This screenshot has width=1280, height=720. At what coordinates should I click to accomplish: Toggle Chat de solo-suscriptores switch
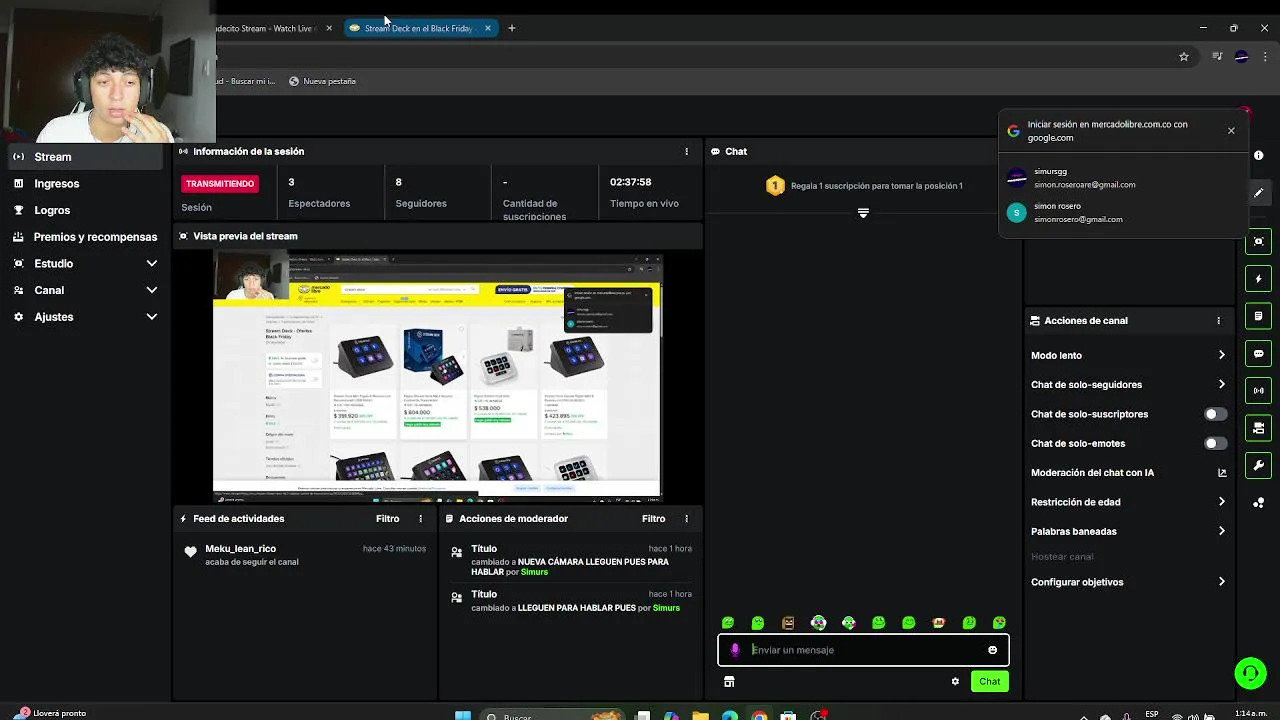(1215, 414)
